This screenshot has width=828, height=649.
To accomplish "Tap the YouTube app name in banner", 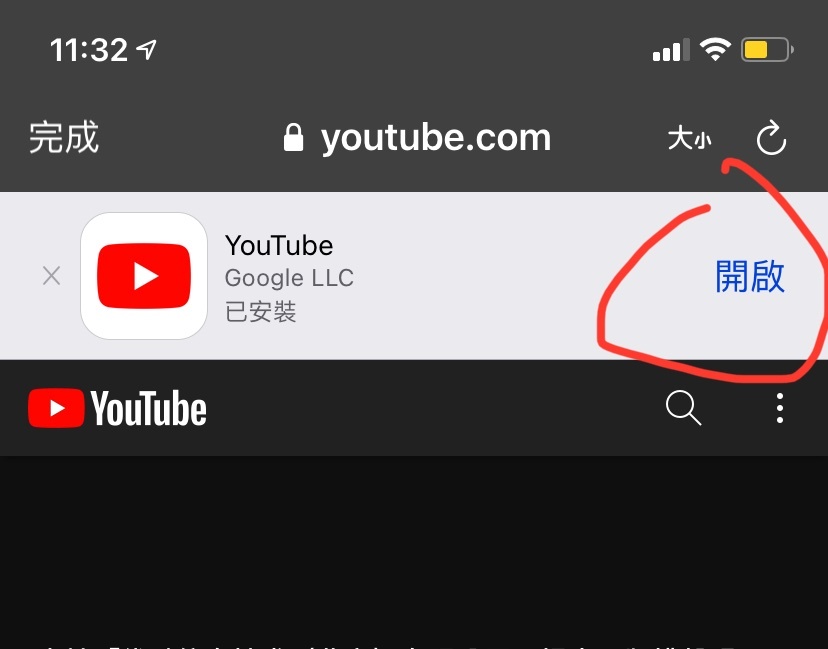I will pyautogui.click(x=279, y=246).
